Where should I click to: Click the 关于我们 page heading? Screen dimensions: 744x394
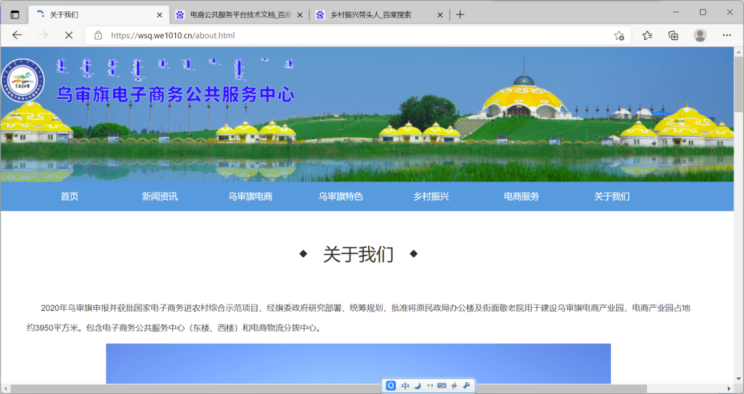click(358, 254)
